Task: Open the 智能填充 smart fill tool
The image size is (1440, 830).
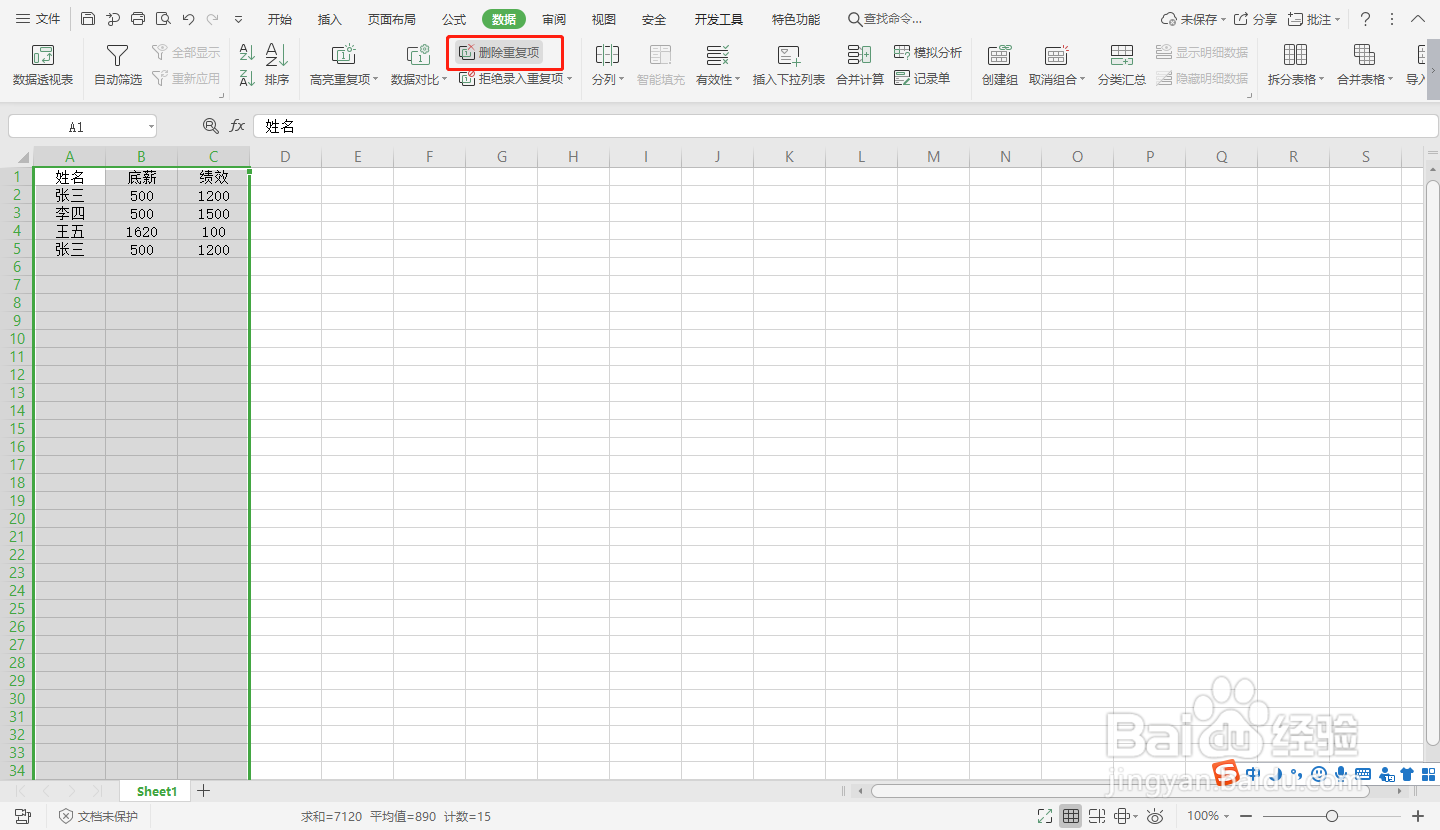Action: click(660, 65)
